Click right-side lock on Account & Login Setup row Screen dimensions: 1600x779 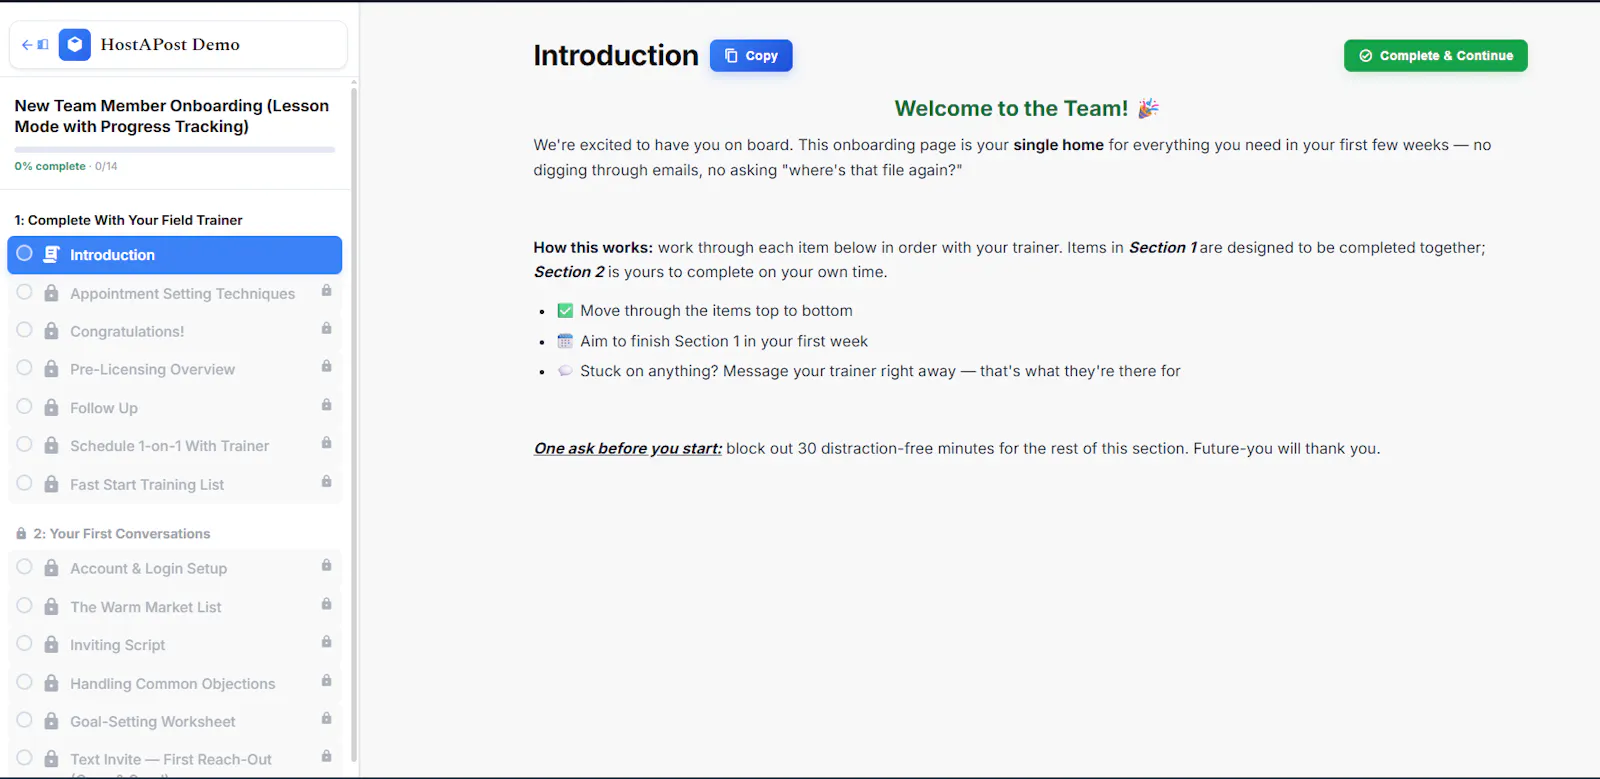326,565
